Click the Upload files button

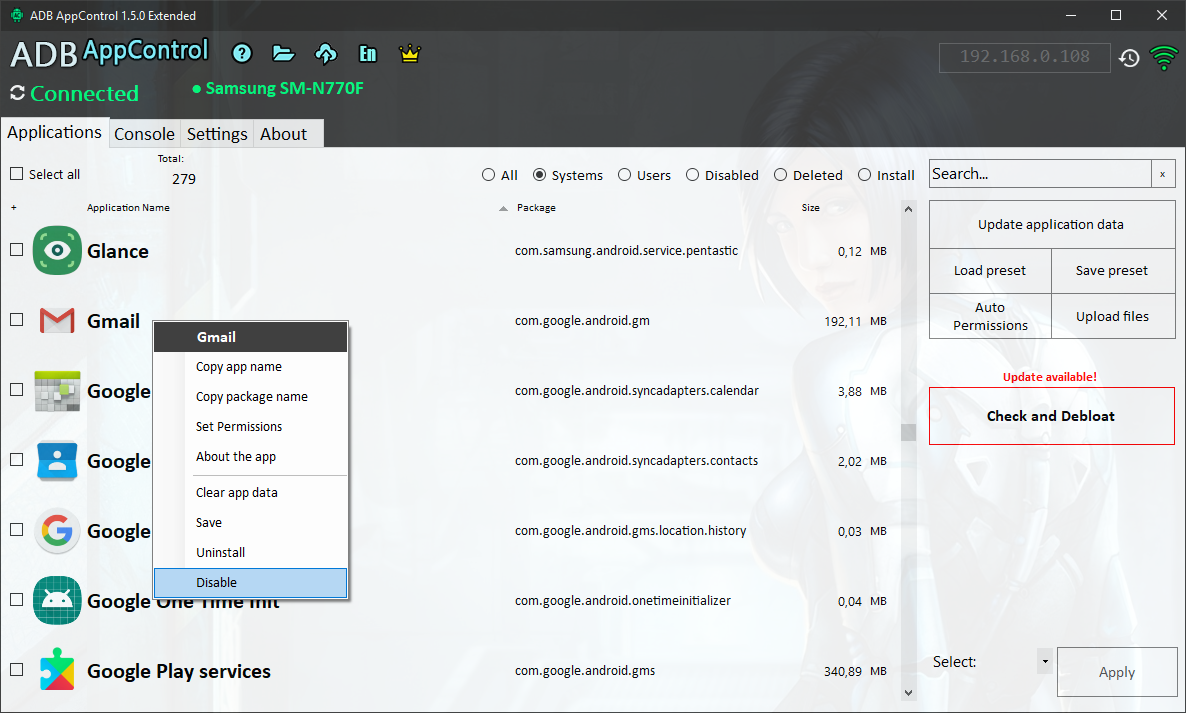point(1113,316)
